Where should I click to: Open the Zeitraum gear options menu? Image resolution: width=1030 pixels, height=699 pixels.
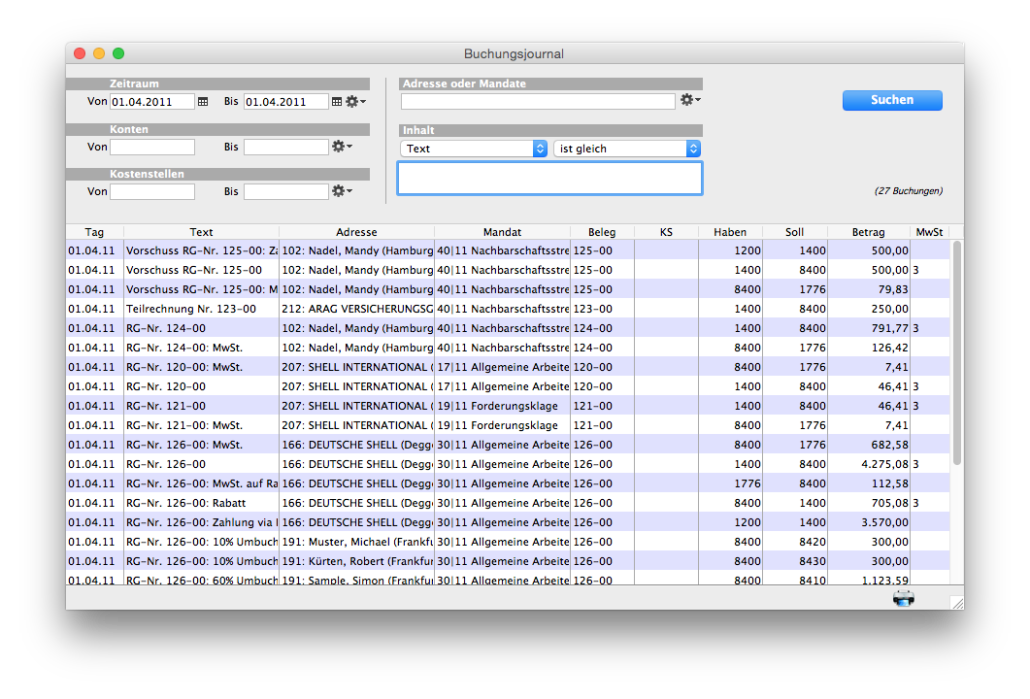352,101
